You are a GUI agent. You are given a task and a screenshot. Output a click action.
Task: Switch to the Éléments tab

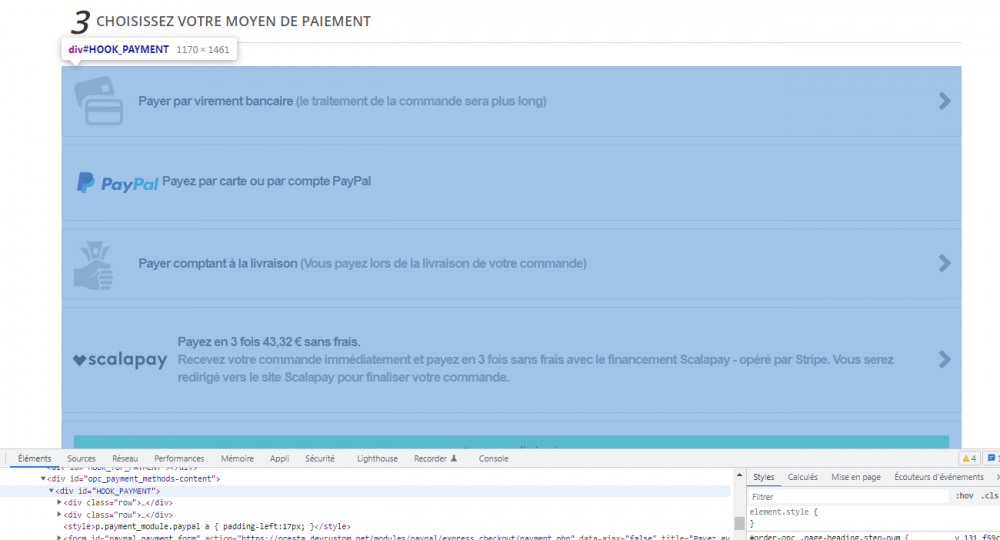click(34, 458)
